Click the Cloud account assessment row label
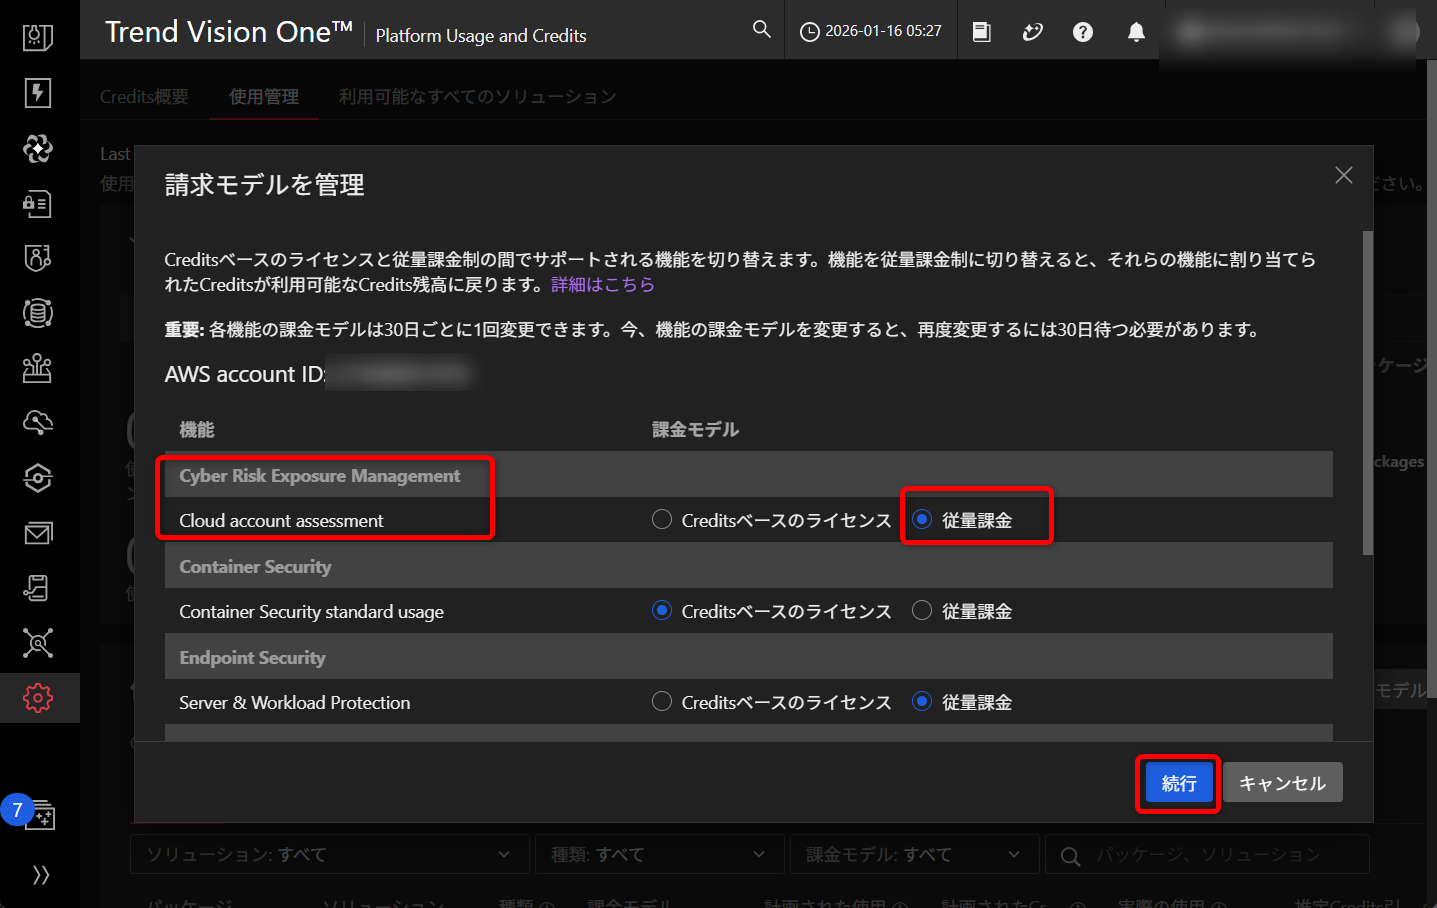 281,520
